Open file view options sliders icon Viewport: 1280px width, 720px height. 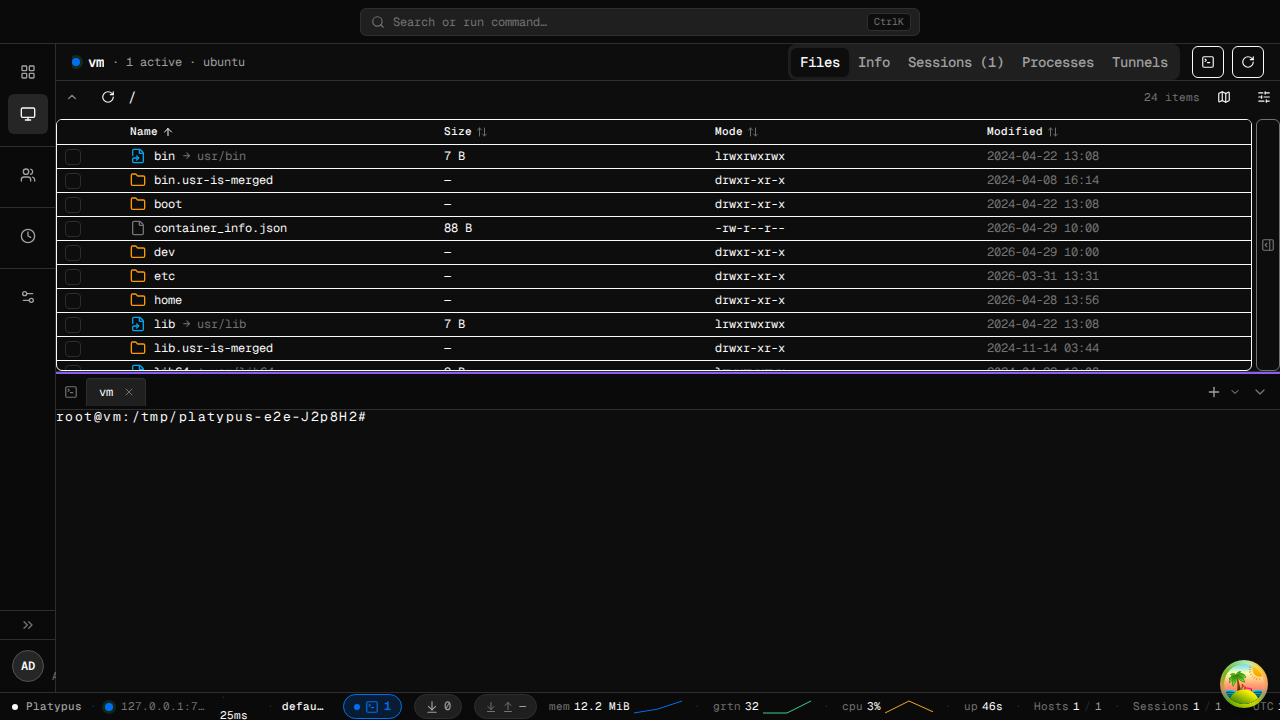click(1264, 97)
